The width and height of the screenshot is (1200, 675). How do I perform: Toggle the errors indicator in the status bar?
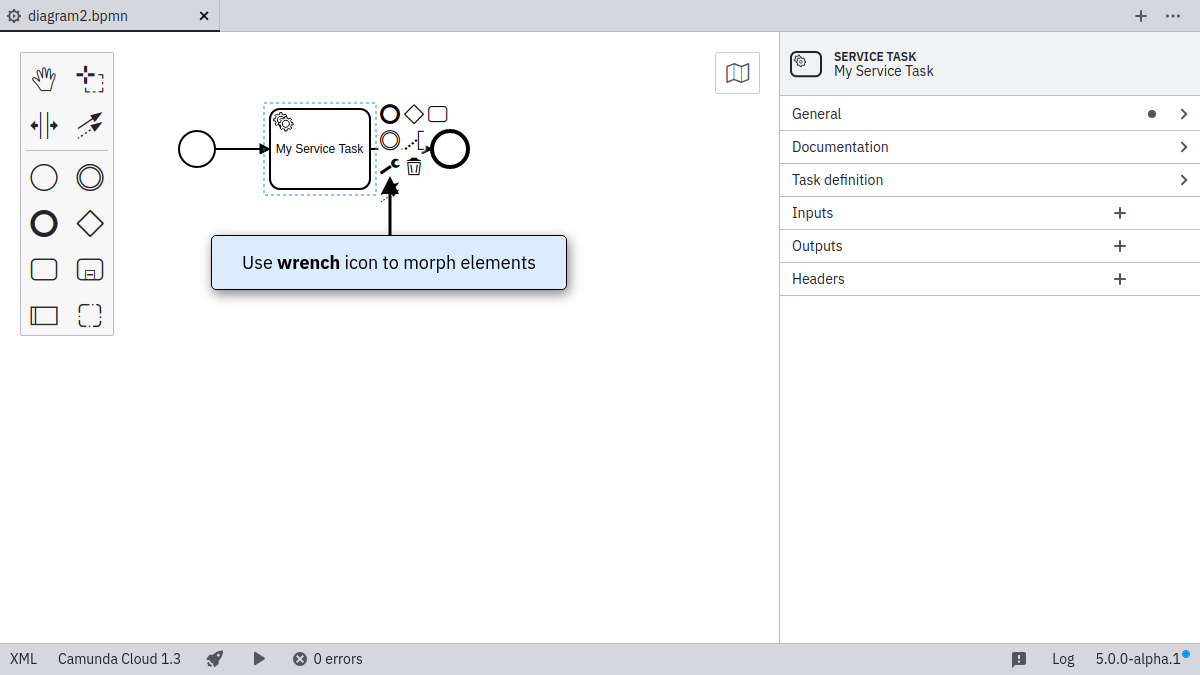click(x=327, y=658)
